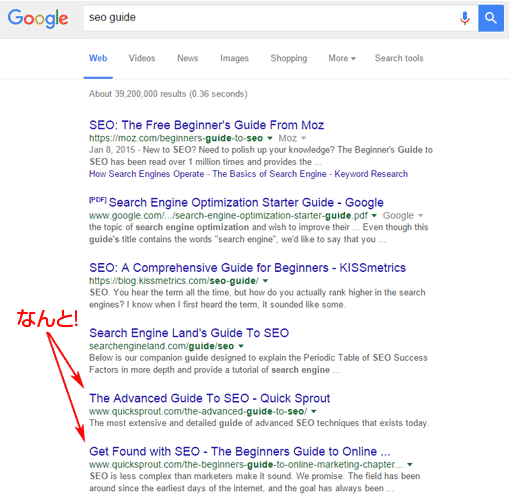Image resolution: width=509 pixels, height=500 pixels.
Task: Click the microphone voice search icon
Action: point(465,18)
